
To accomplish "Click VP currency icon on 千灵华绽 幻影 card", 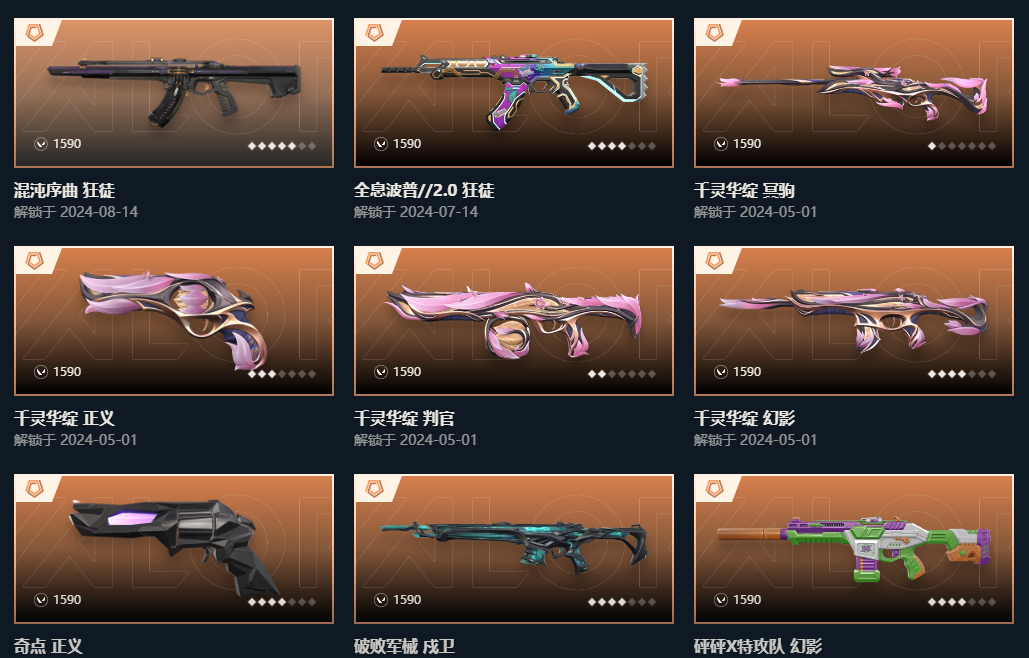I will click(x=721, y=372).
